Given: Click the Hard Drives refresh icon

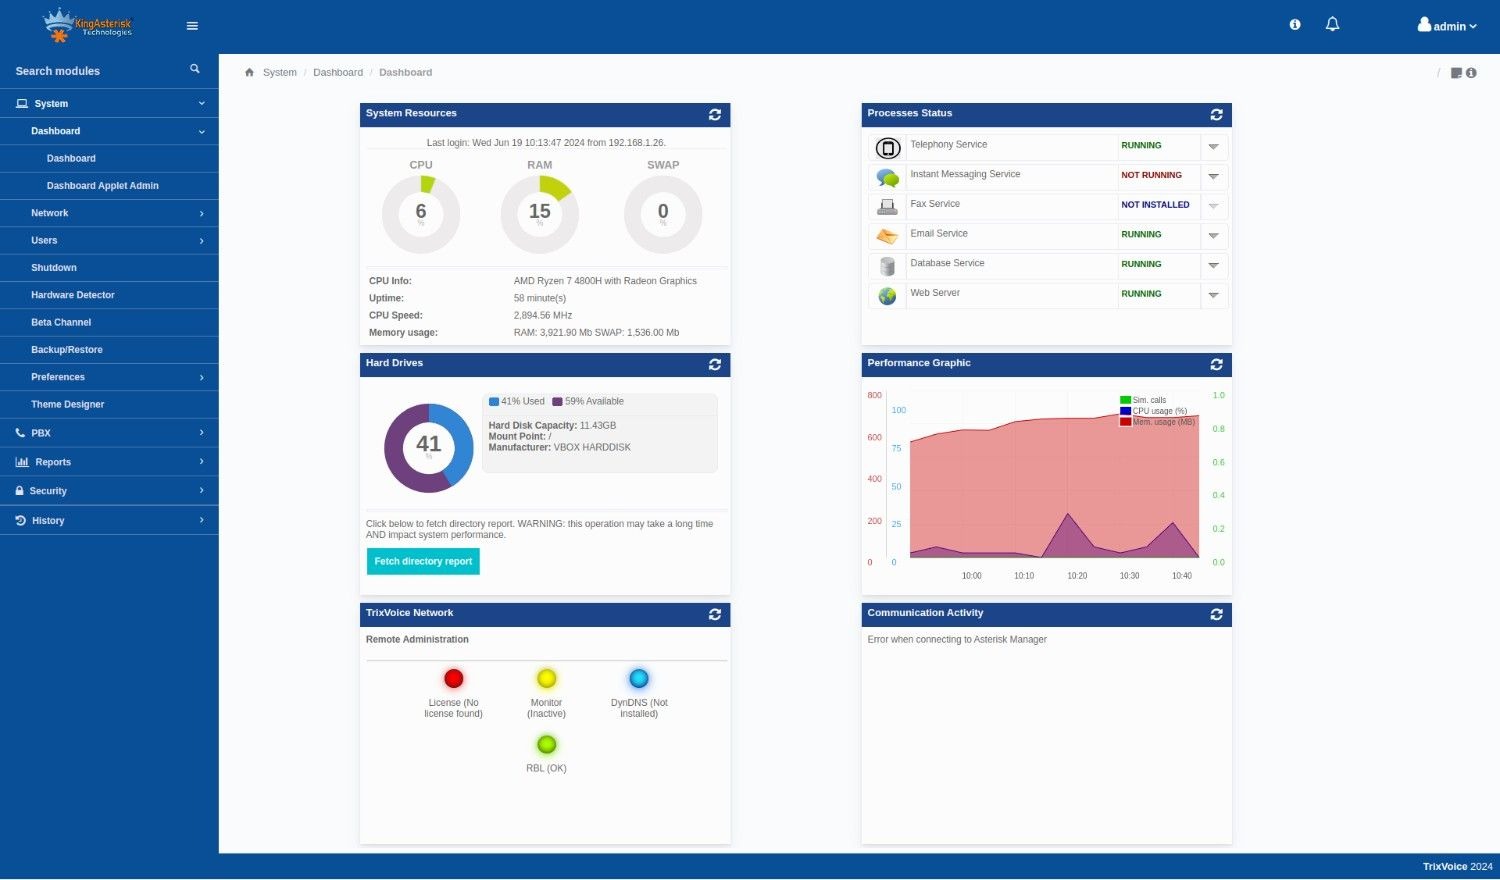Looking at the screenshot, I should [x=714, y=365].
